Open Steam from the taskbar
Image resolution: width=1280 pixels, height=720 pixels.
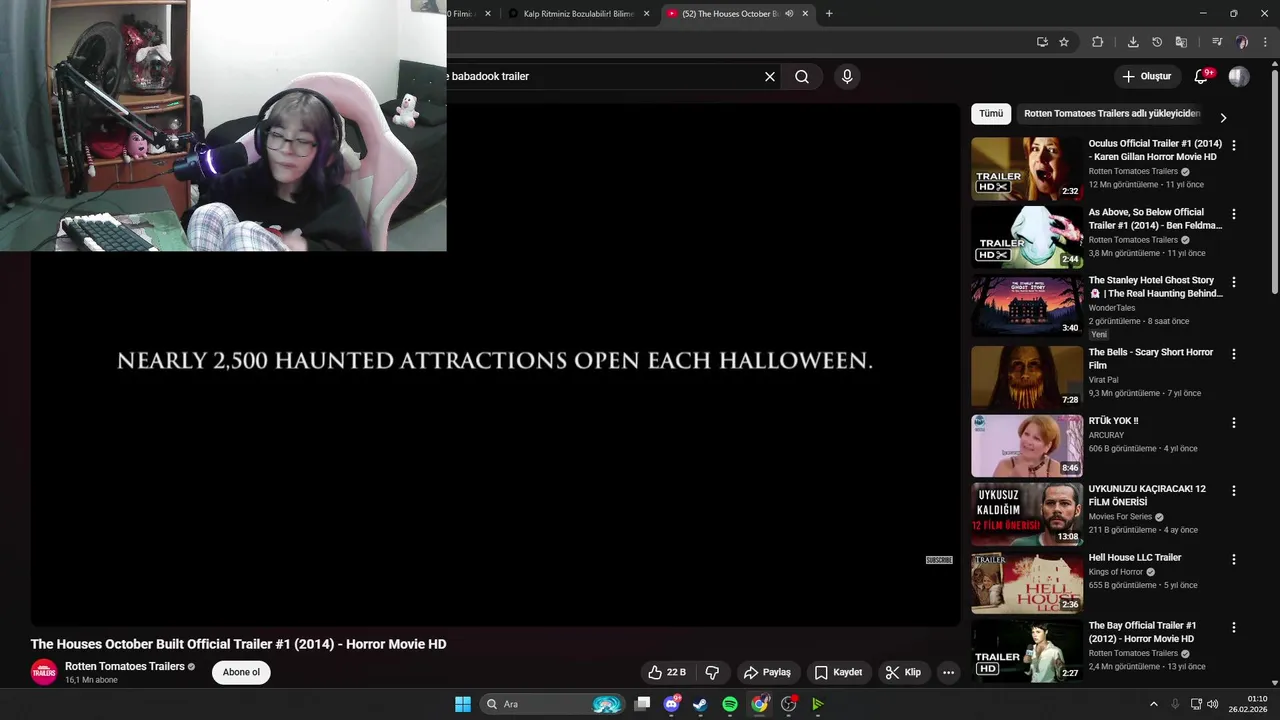click(700, 704)
